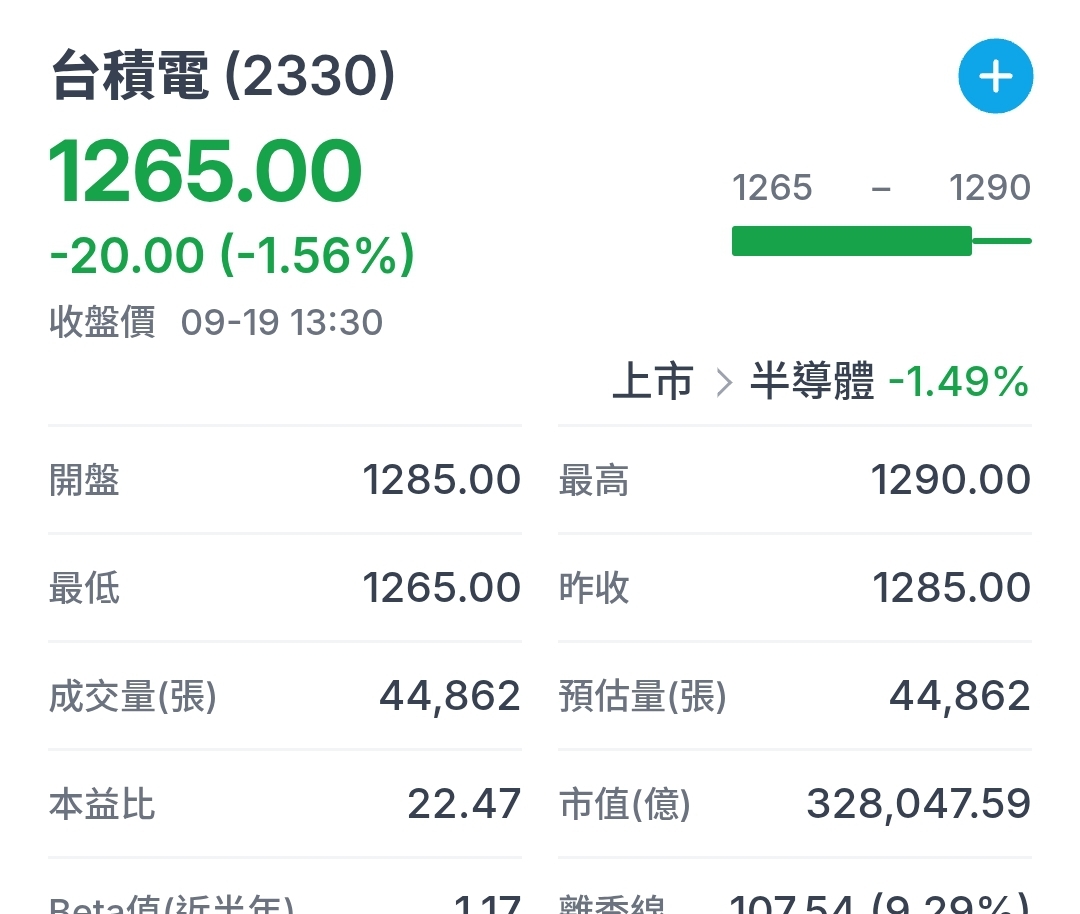The width and height of the screenshot is (1080, 914).
Task: Tap the blue plus add-to-watchlist icon
Action: click(x=995, y=77)
